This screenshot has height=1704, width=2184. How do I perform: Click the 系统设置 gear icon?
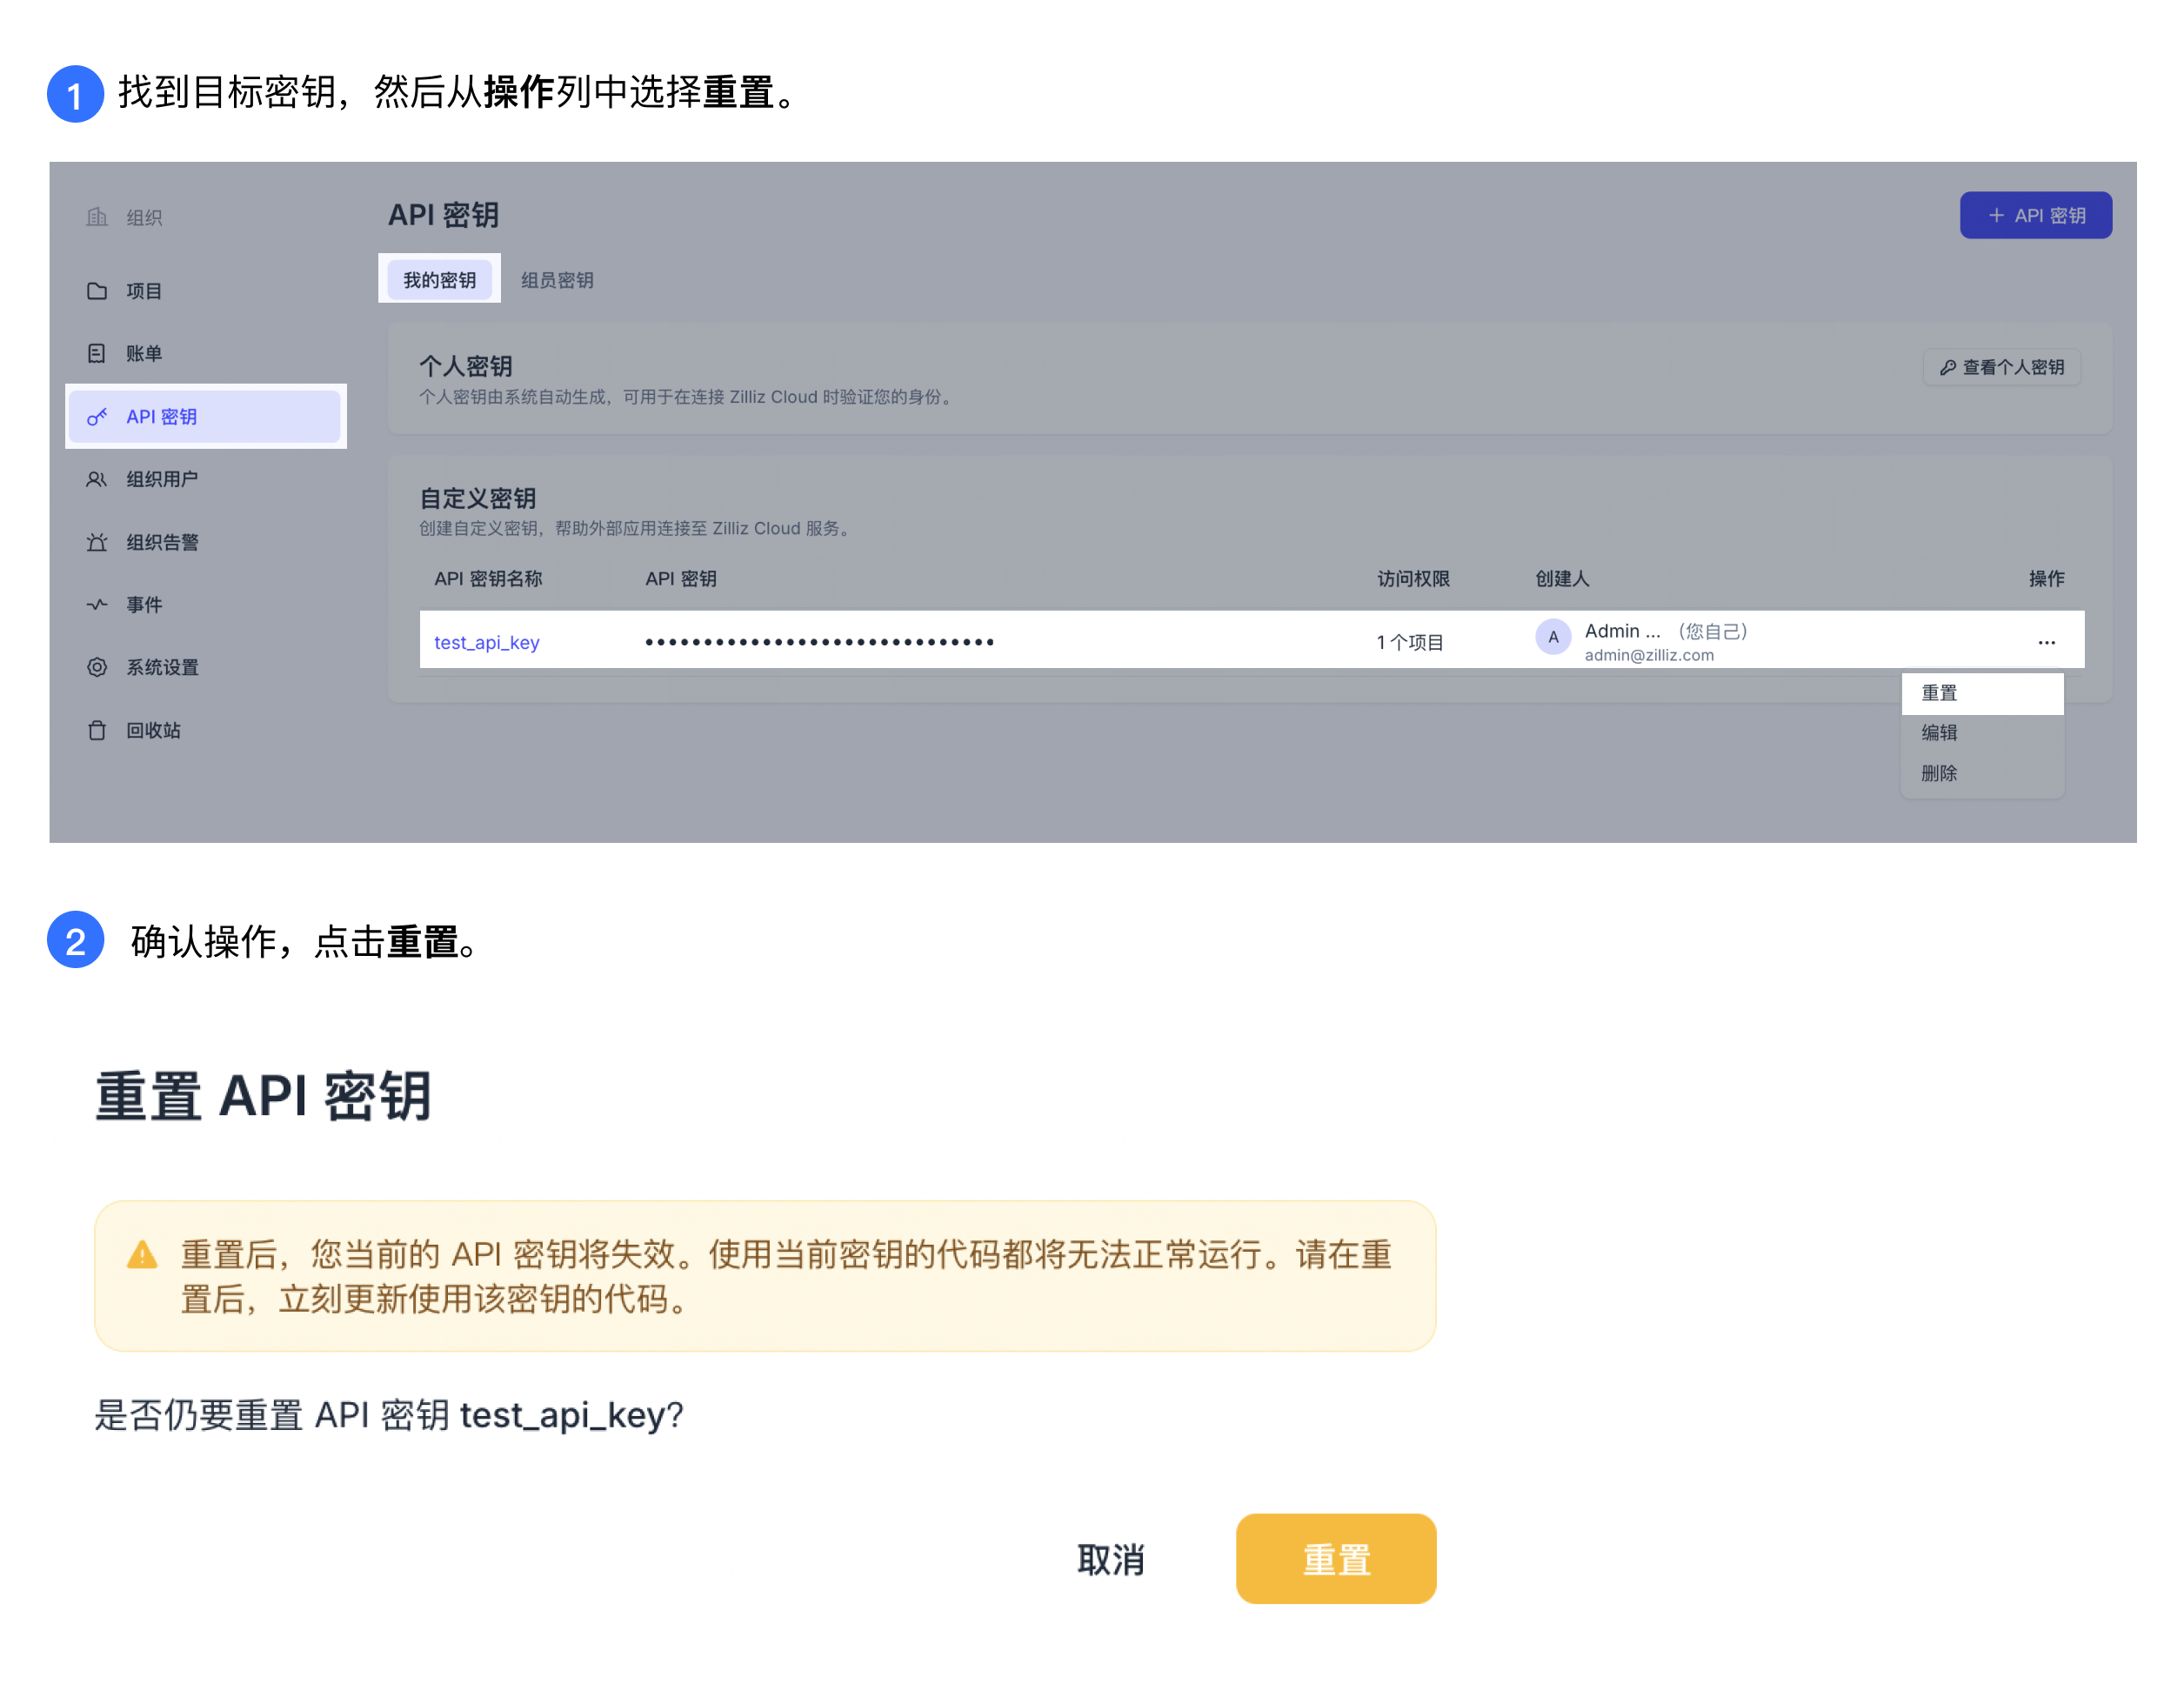click(x=97, y=668)
